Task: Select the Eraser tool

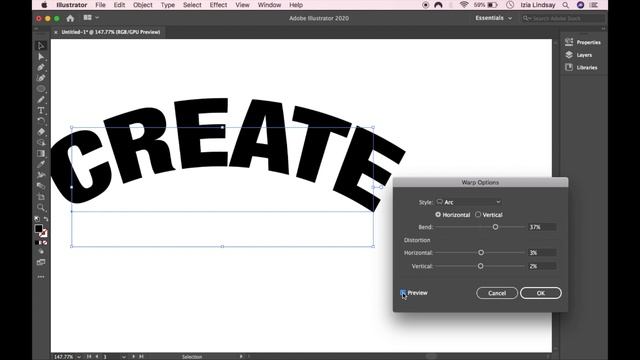Action: point(41,132)
